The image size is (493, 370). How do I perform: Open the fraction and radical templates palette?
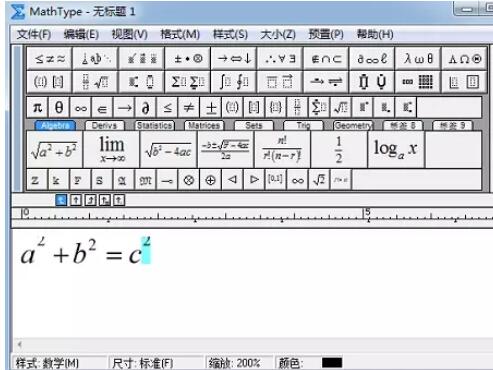tap(96, 81)
